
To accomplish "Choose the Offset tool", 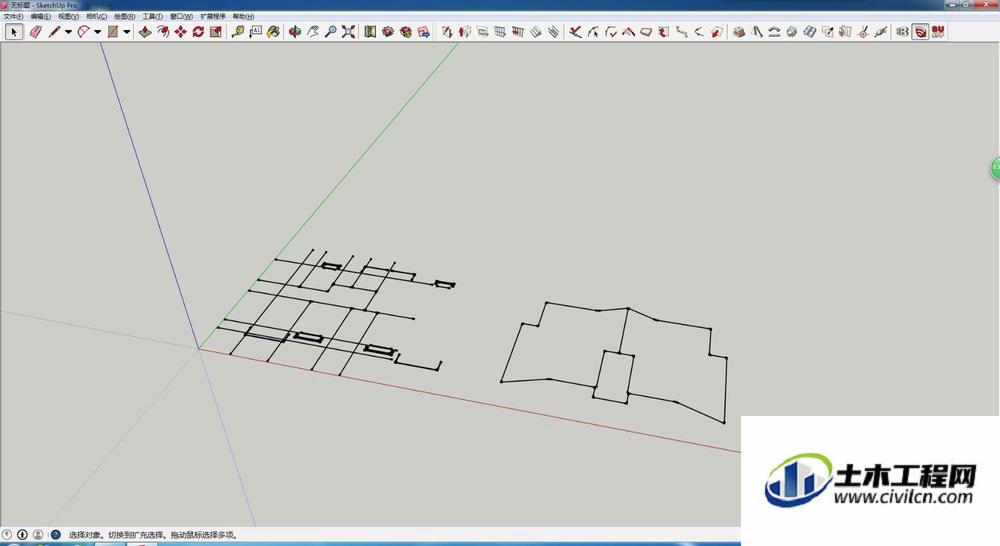I will (x=163, y=31).
